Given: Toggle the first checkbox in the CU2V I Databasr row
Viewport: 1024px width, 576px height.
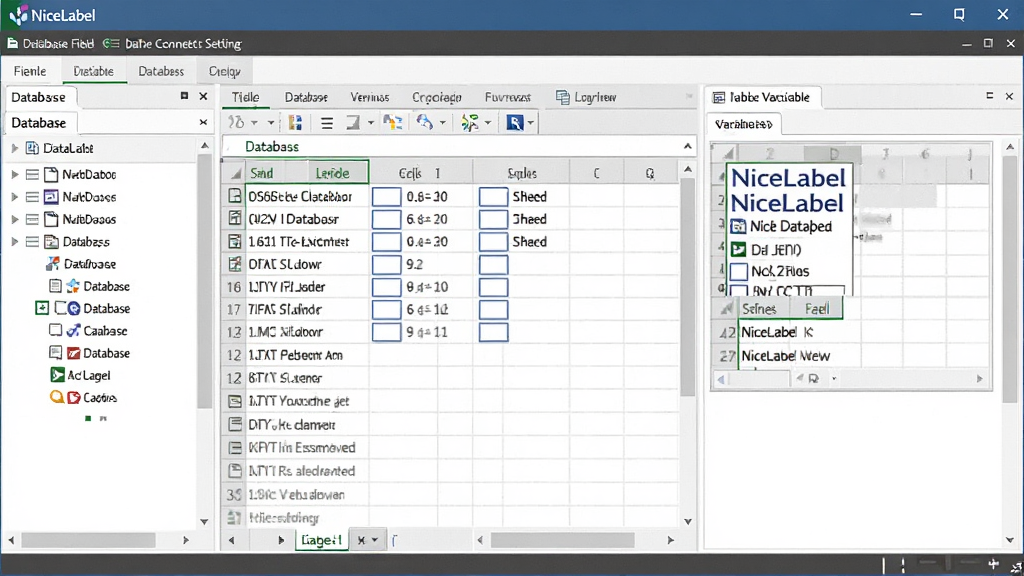Looking at the screenshot, I should [x=386, y=219].
